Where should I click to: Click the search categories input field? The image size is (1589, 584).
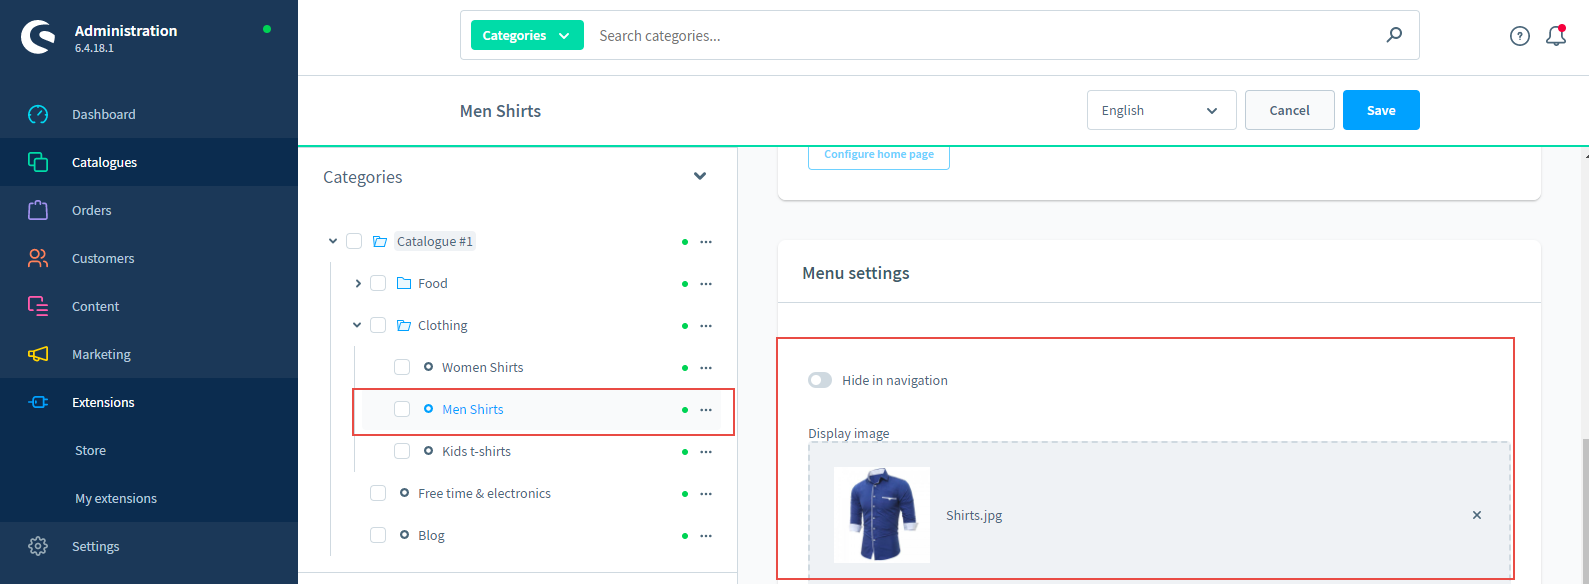980,35
